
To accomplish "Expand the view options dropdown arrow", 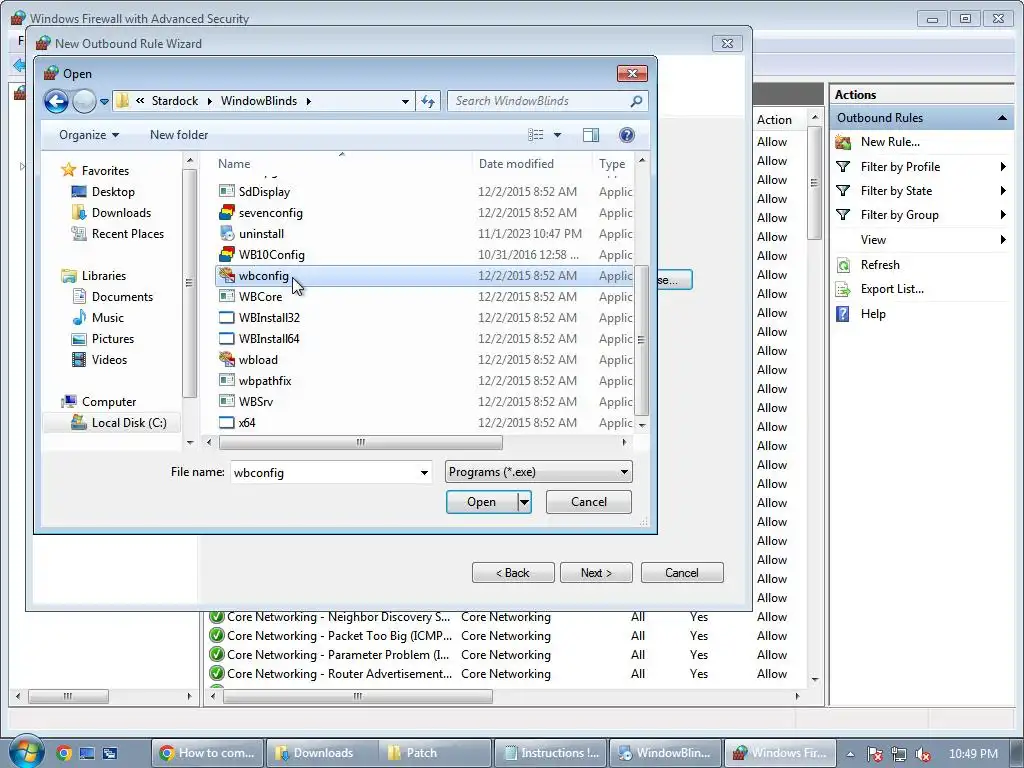I will coord(557,135).
